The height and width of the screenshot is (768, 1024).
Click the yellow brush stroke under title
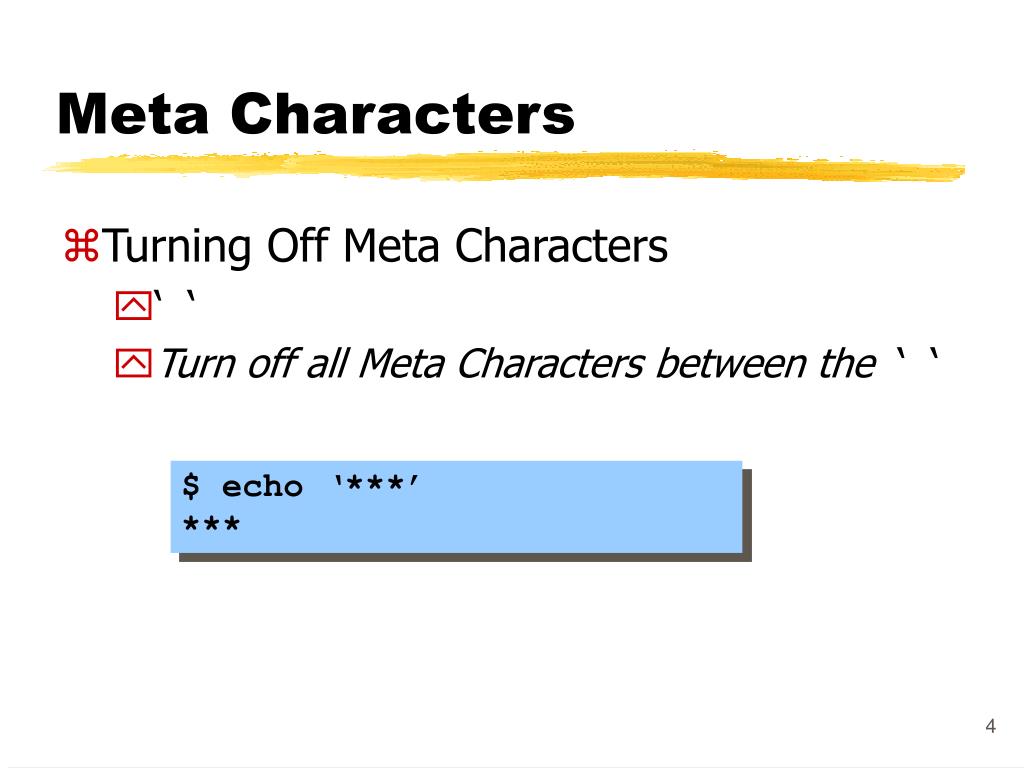coord(504,167)
